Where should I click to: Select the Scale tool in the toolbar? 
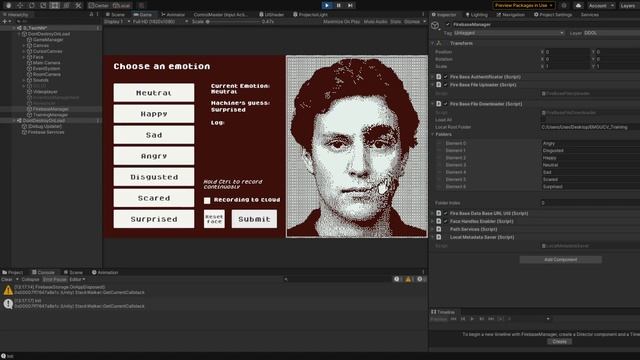tap(43, 6)
